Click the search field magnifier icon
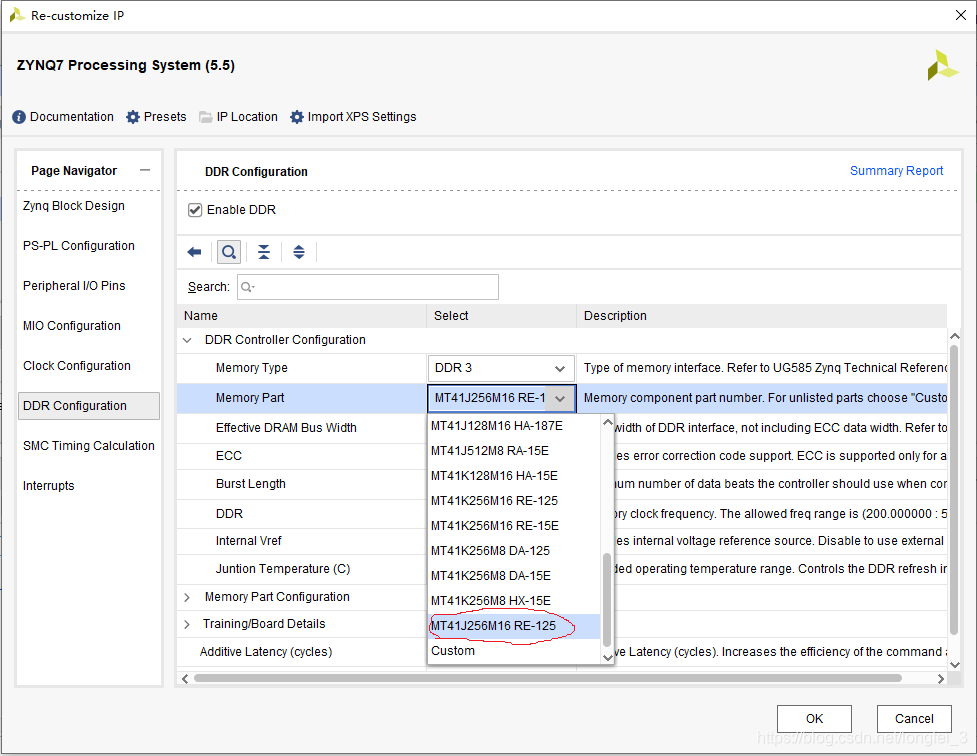Viewport: 977px width, 756px height. coord(247,287)
